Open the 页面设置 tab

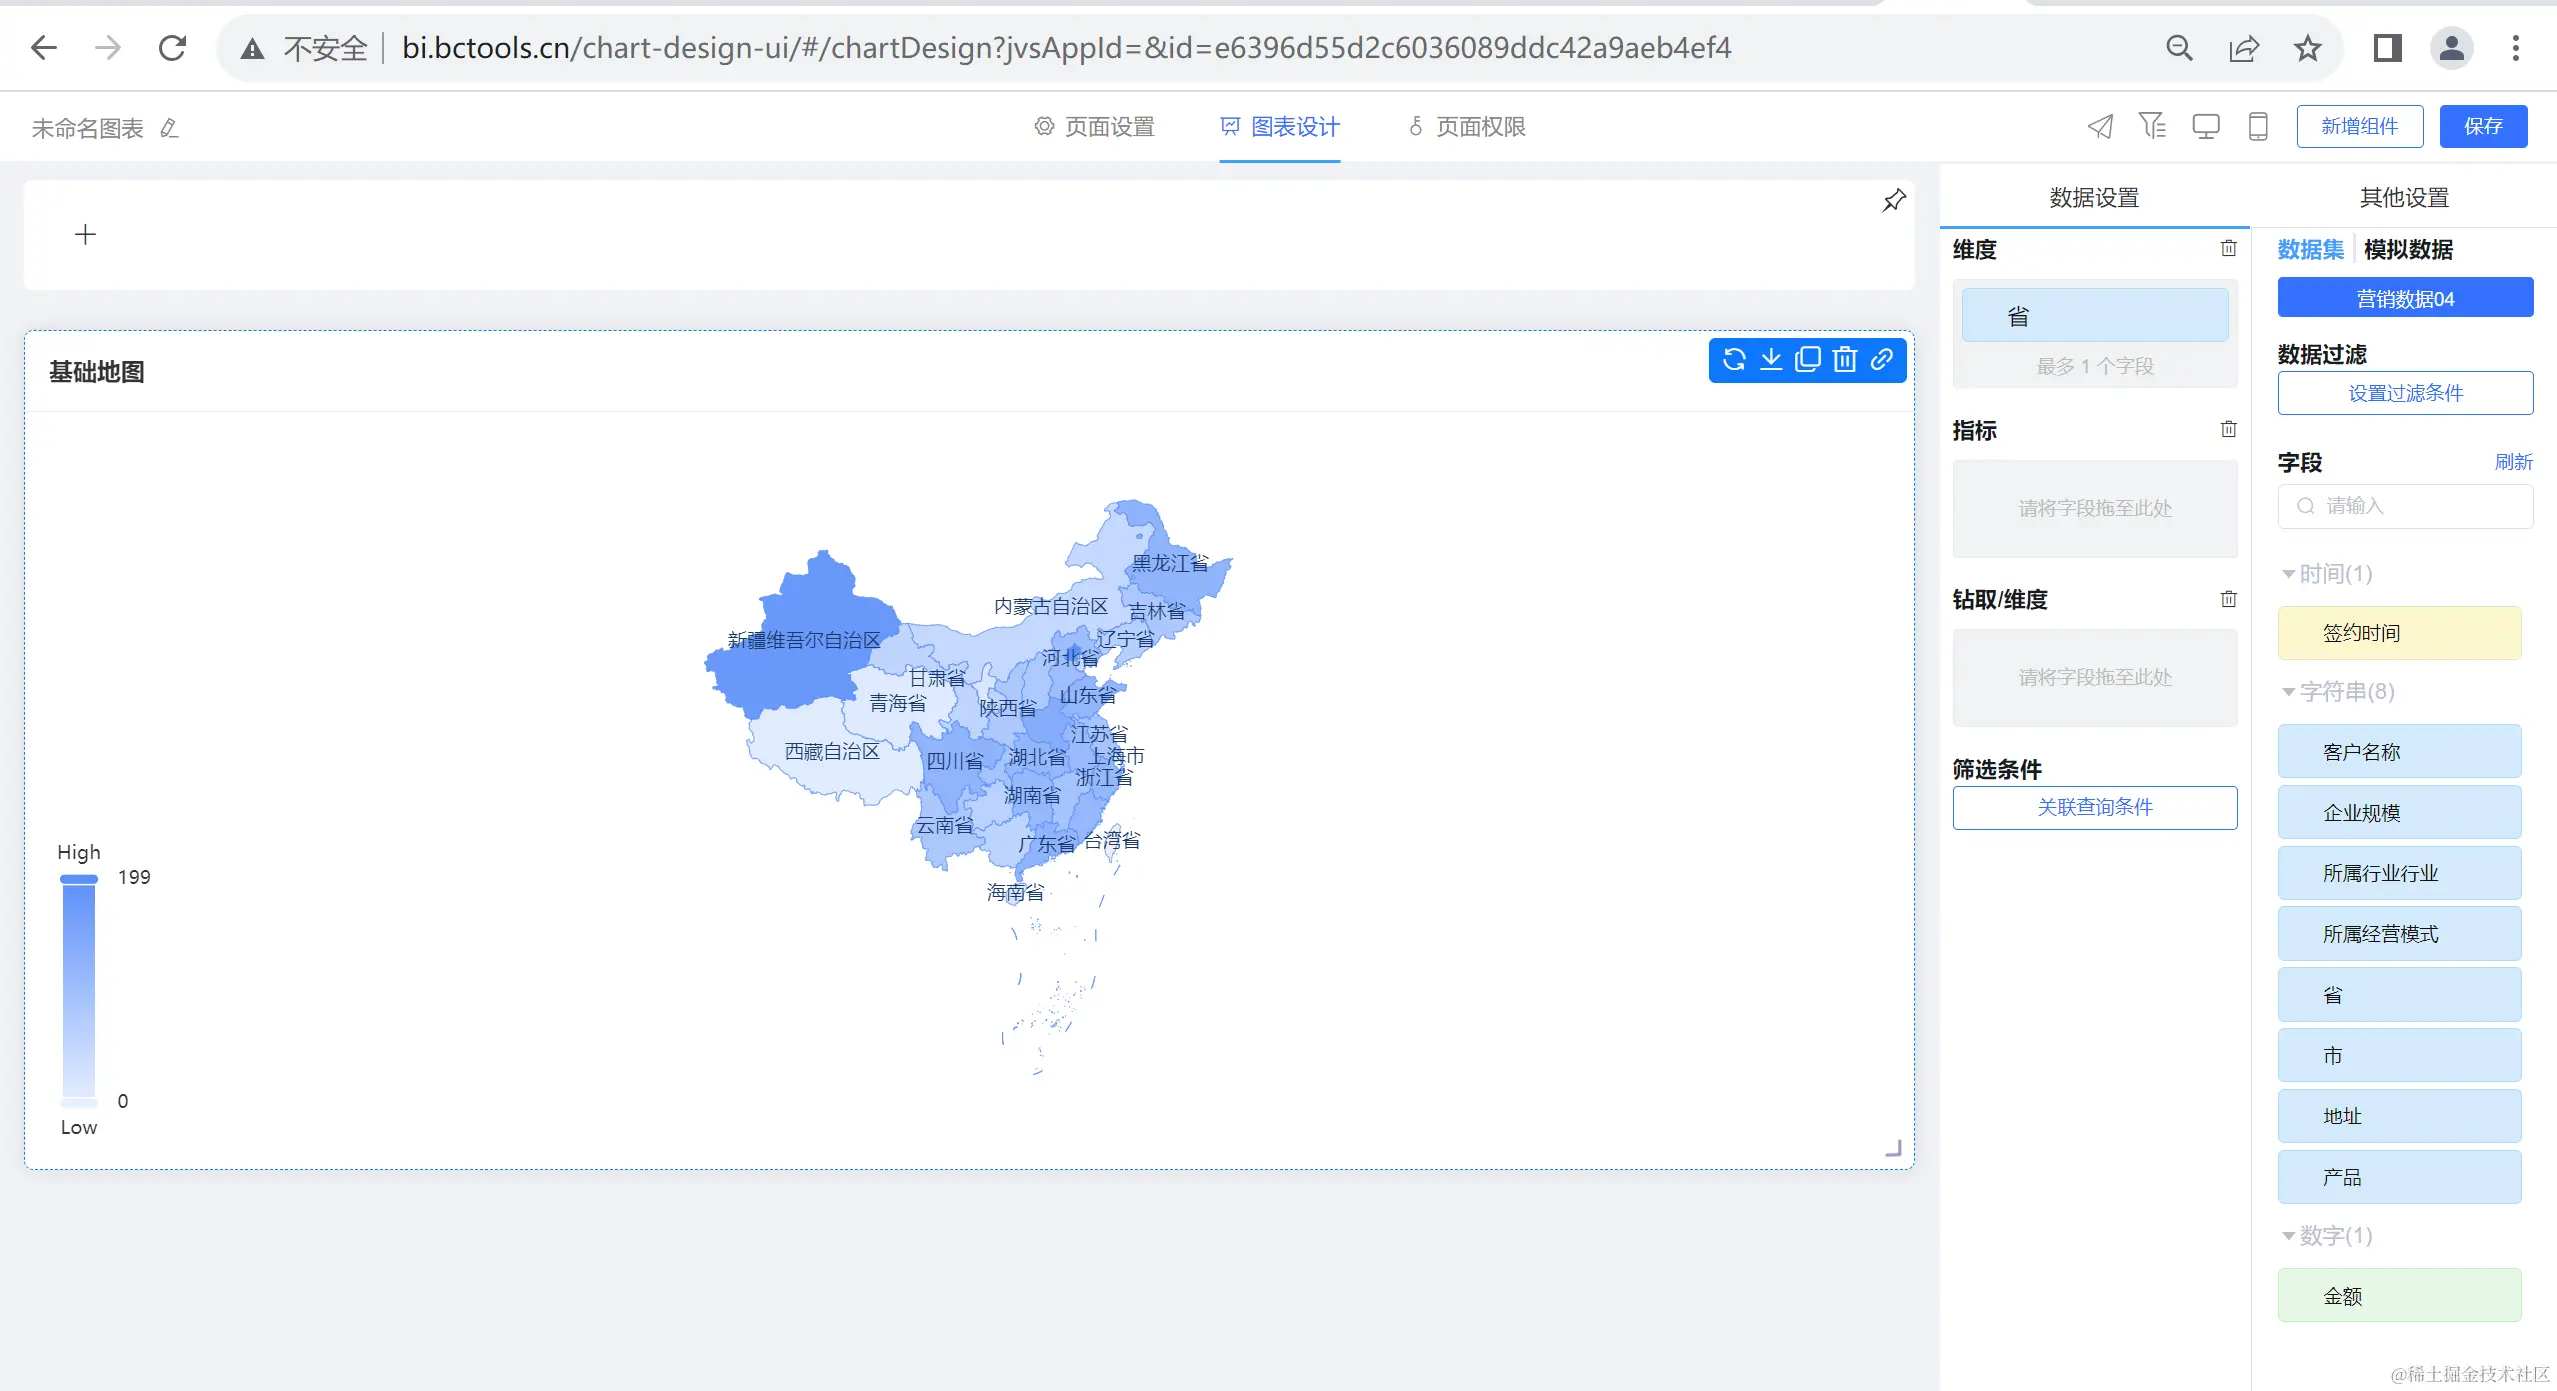click(x=1095, y=127)
